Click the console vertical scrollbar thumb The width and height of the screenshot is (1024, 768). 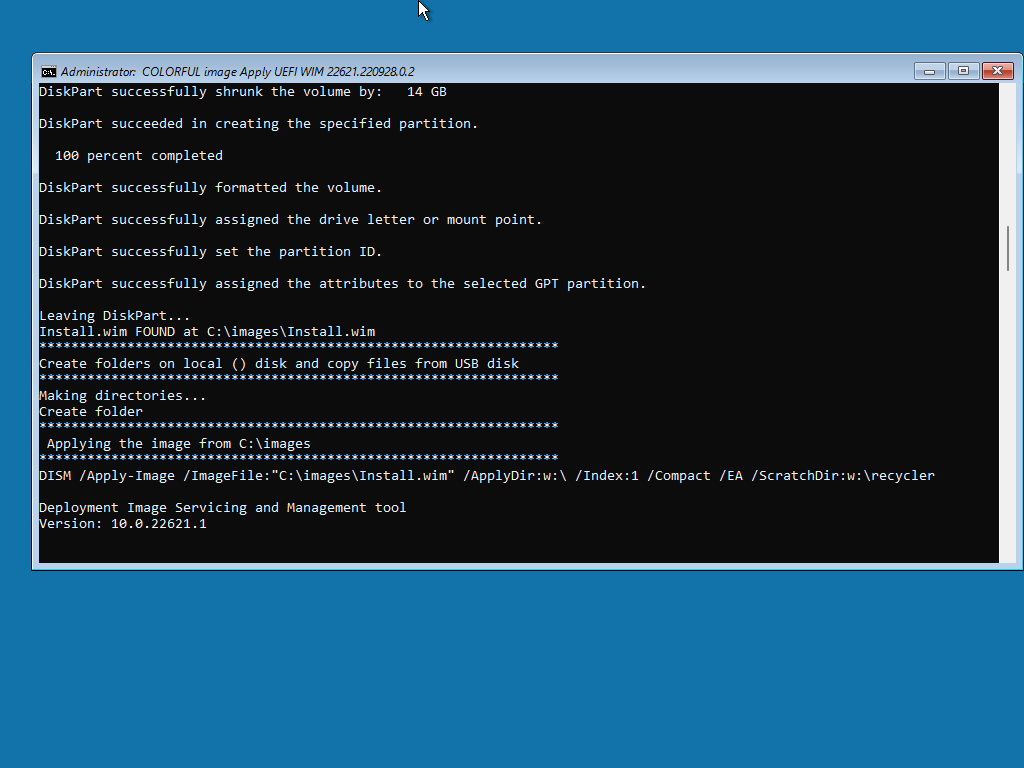[x=1008, y=248]
